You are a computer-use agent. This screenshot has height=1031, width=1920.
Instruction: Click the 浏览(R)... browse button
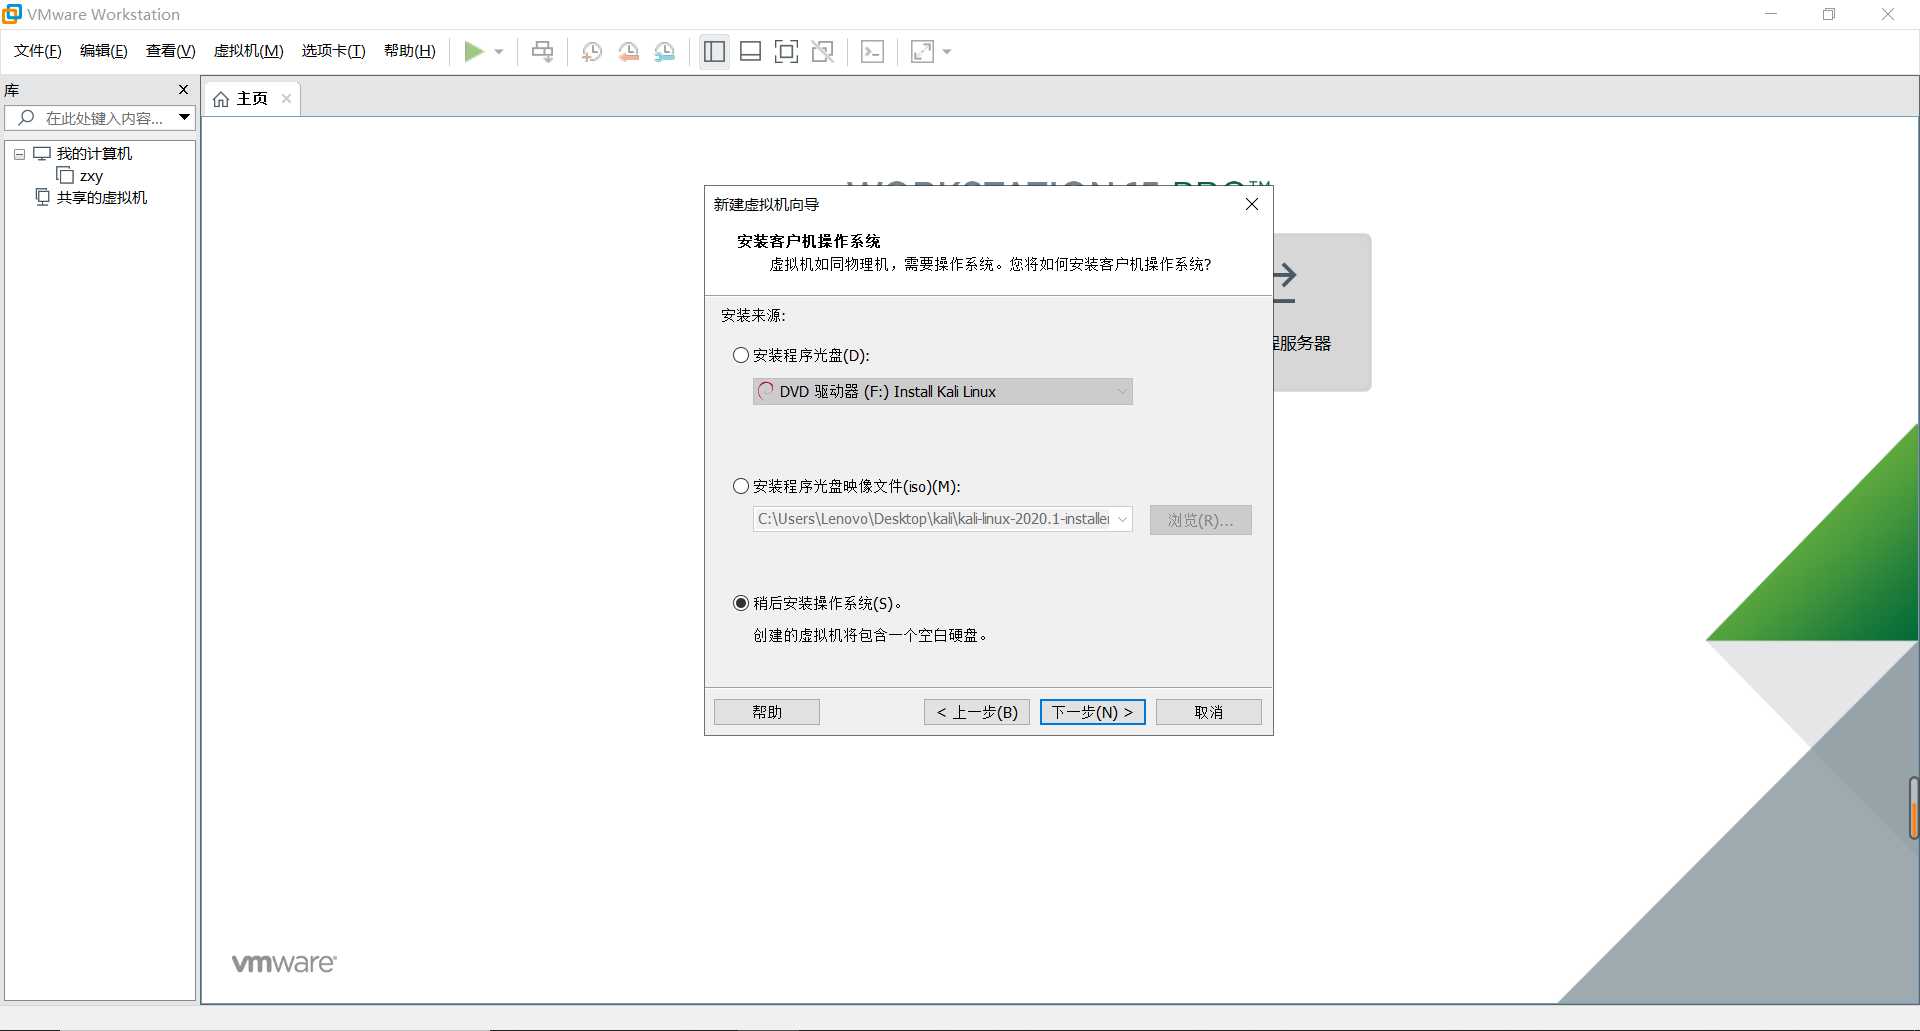[1200, 520]
